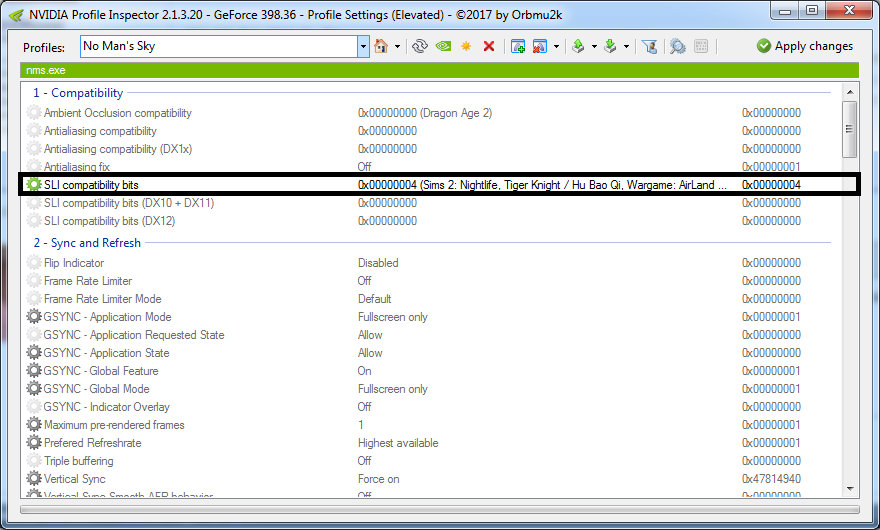Image resolution: width=880 pixels, height=530 pixels.
Task: Click the faded gear icon beside Frame Rate Limiter Mode
Action: [34, 299]
